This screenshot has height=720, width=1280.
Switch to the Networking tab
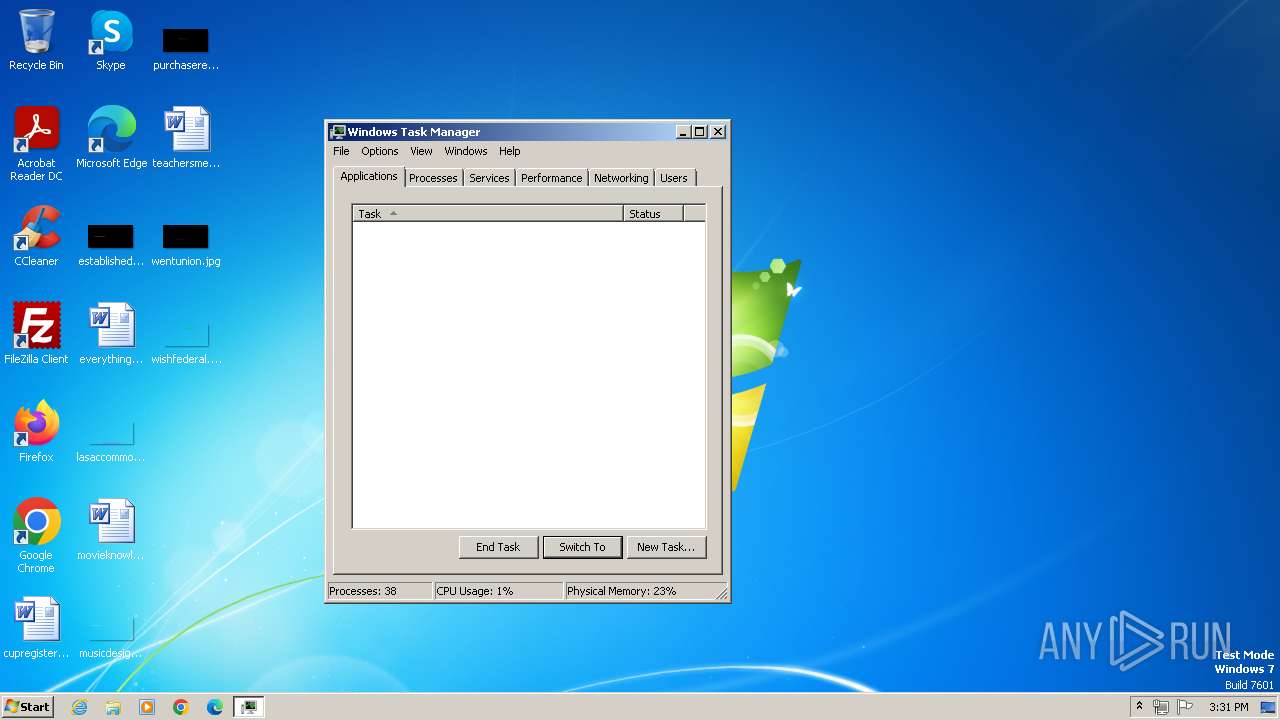621,178
